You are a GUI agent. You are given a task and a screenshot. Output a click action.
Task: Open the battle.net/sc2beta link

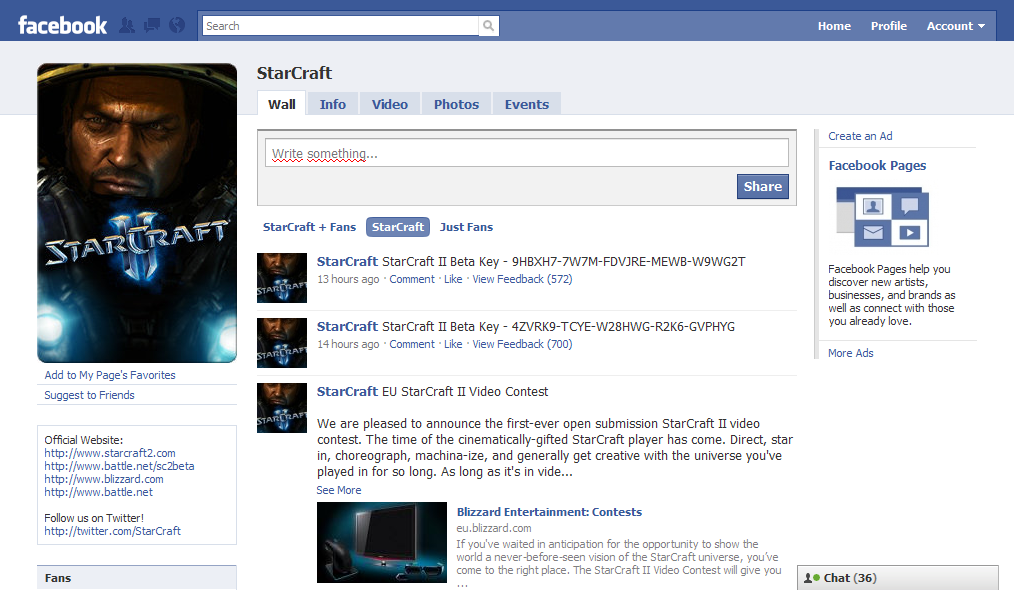point(119,466)
